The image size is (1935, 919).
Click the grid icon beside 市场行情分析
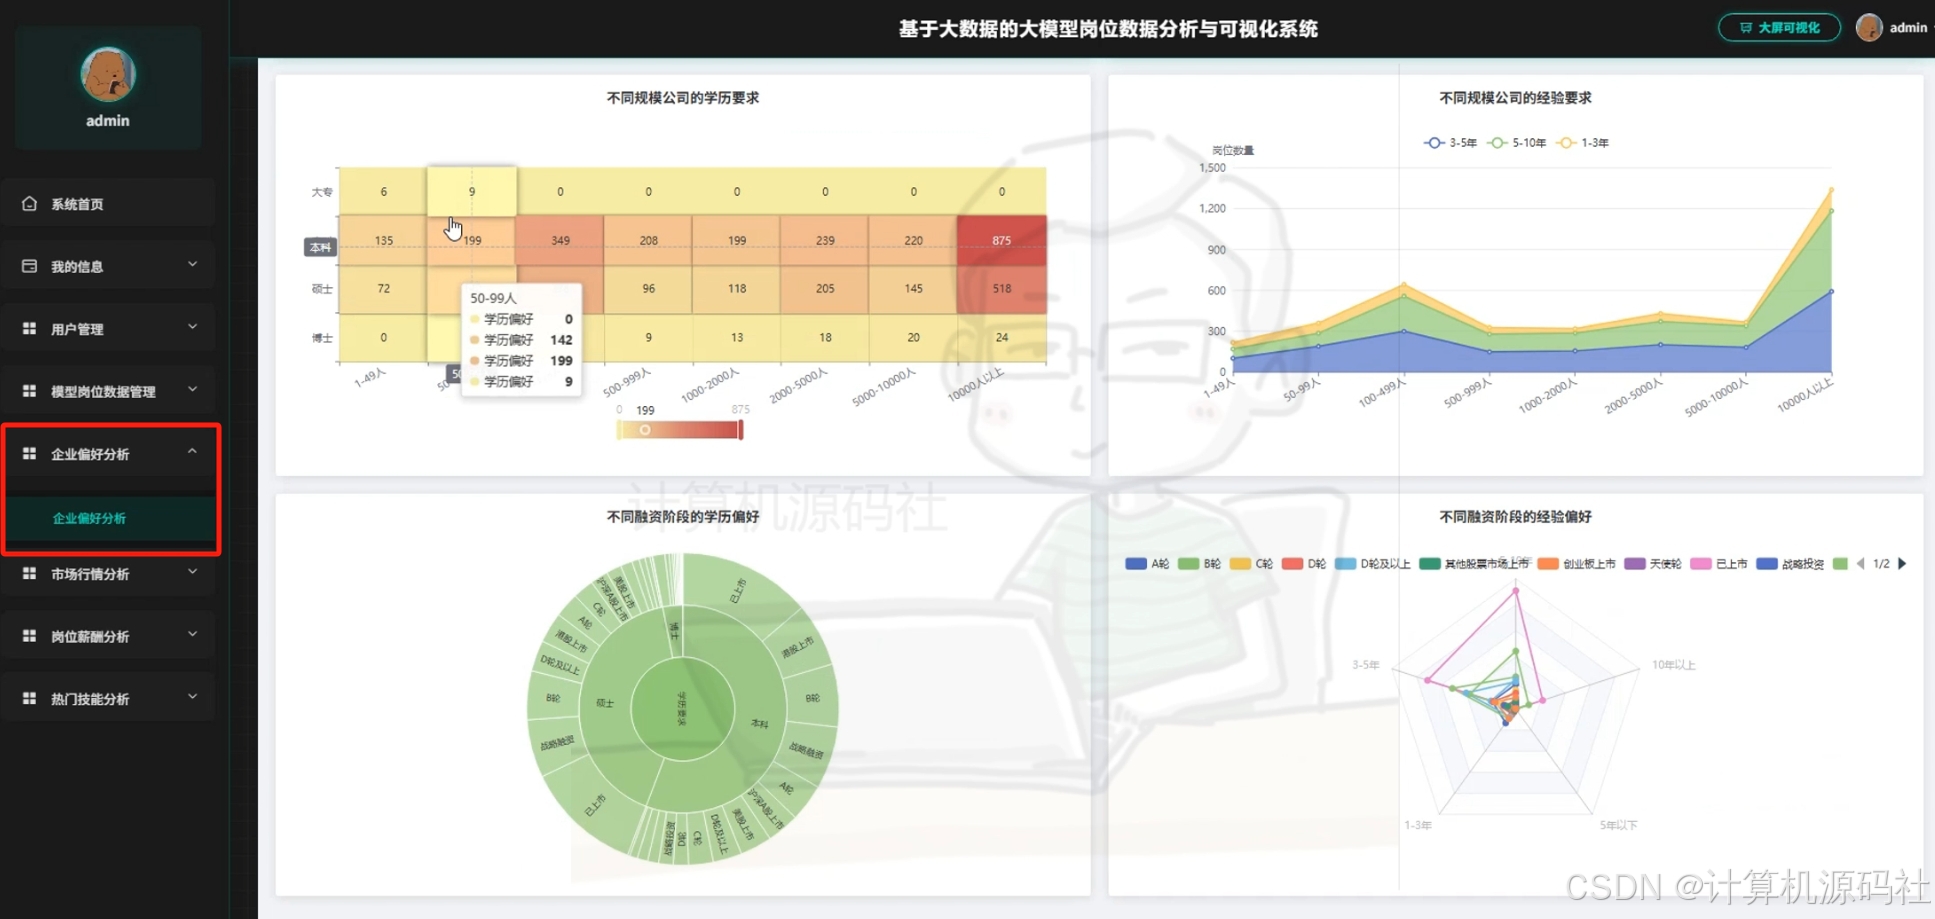pos(29,573)
